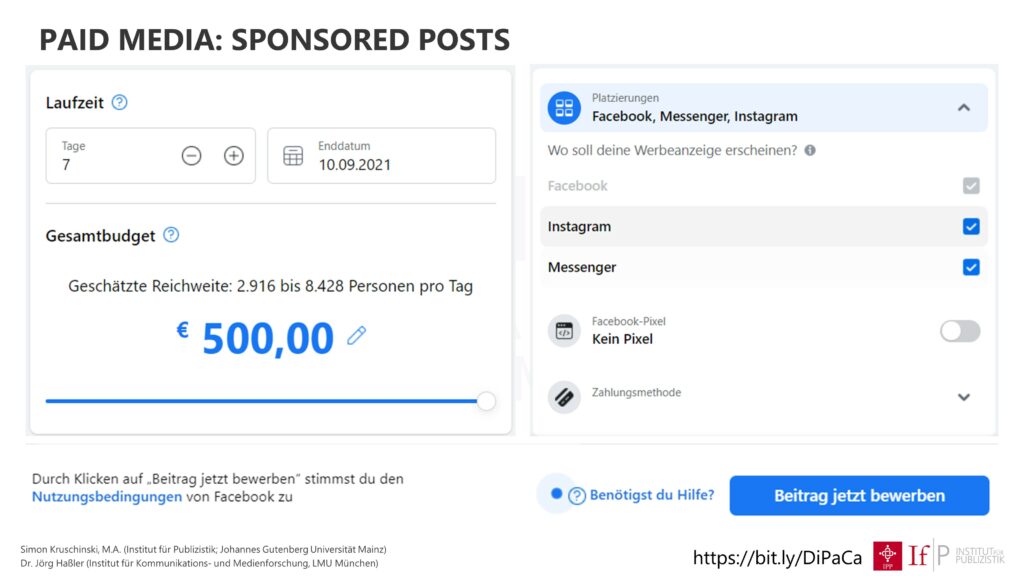Open the Enddatum calendar icon
The image size is (1024, 576).
coord(293,156)
